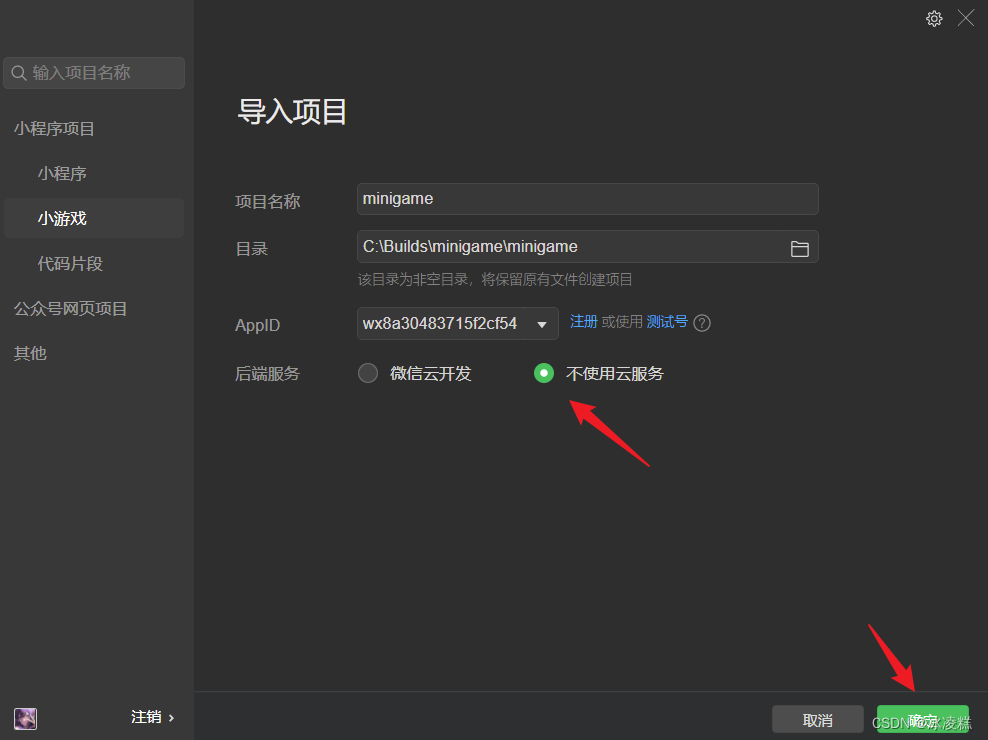Open 代码片段 sidebar entry
Screen dimensions: 988x740
(x=70, y=263)
